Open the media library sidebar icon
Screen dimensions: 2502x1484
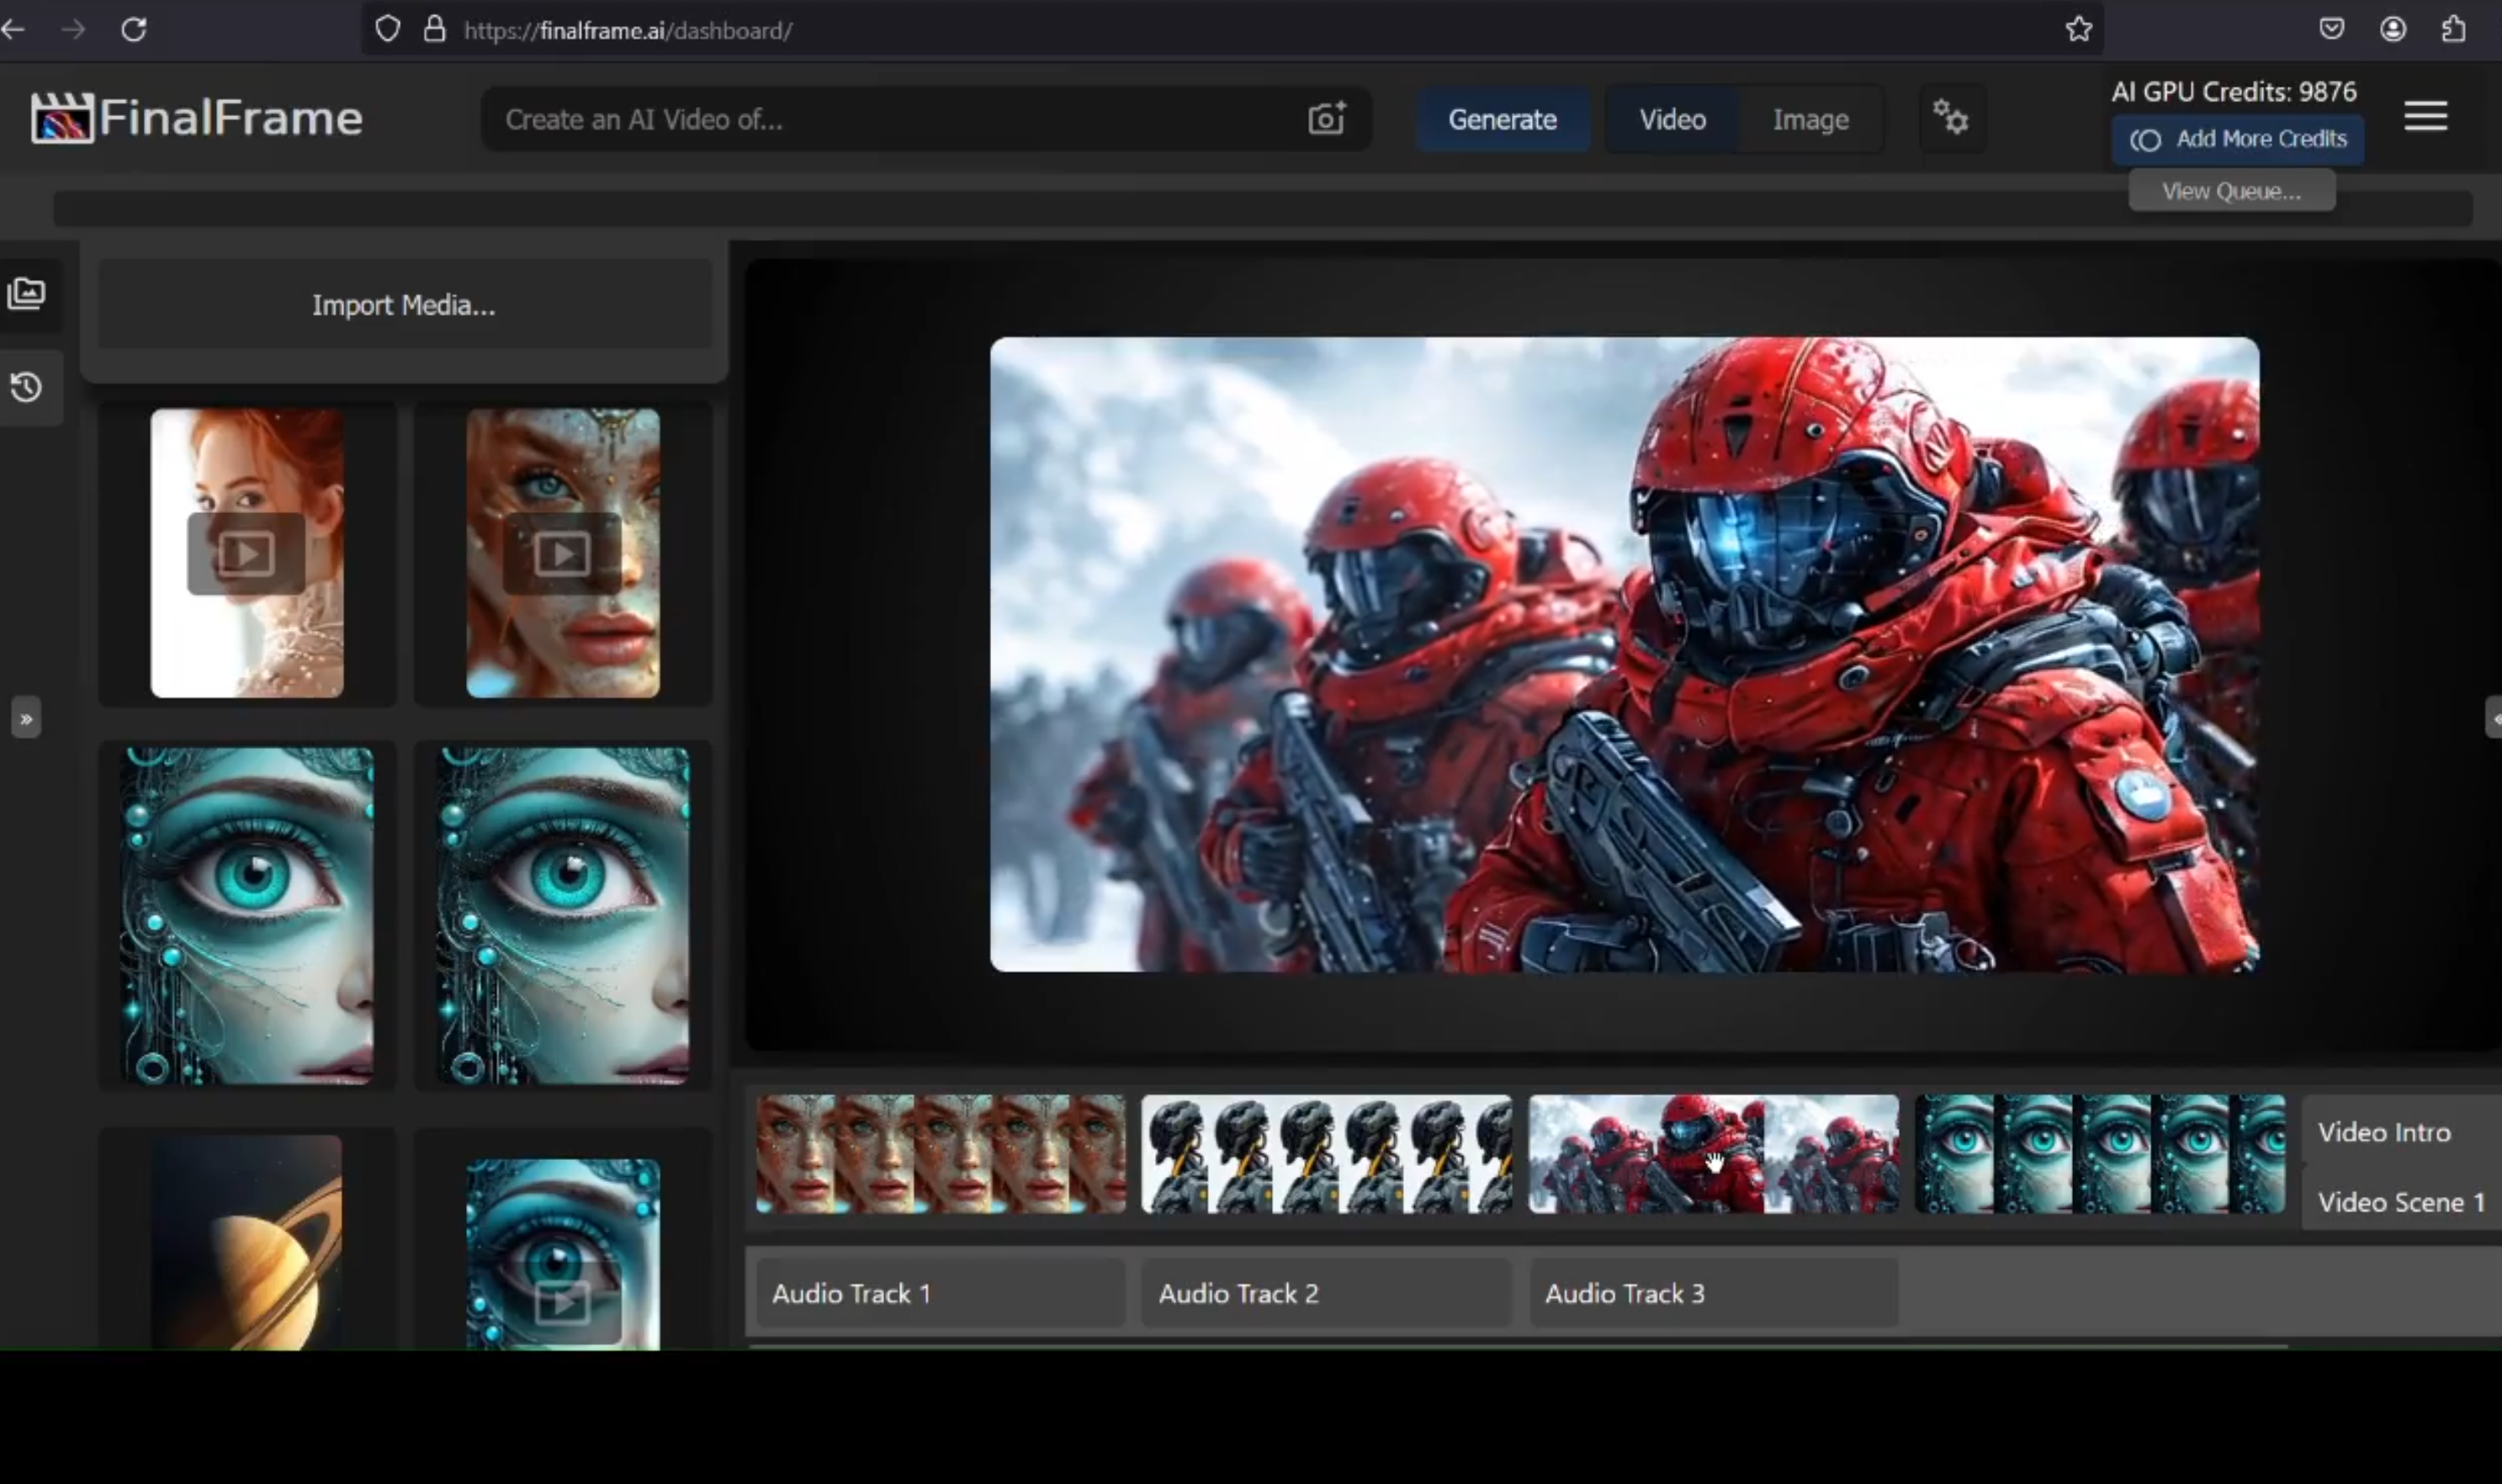point(27,294)
